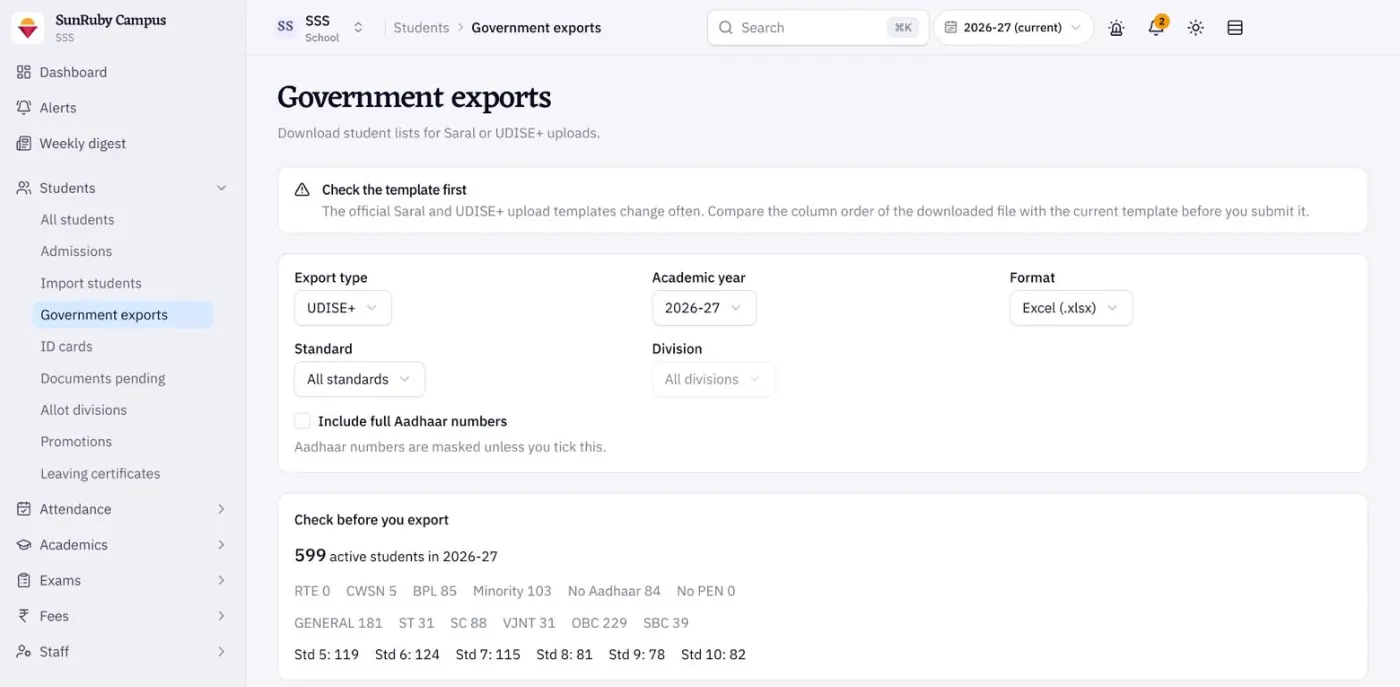Click into the Search input field
Screen dimensions: 1400x687
[818, 28]
